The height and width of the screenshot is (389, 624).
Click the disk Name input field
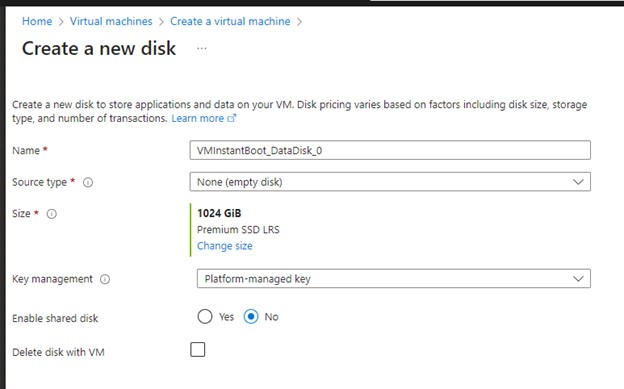tap(390, 150)
